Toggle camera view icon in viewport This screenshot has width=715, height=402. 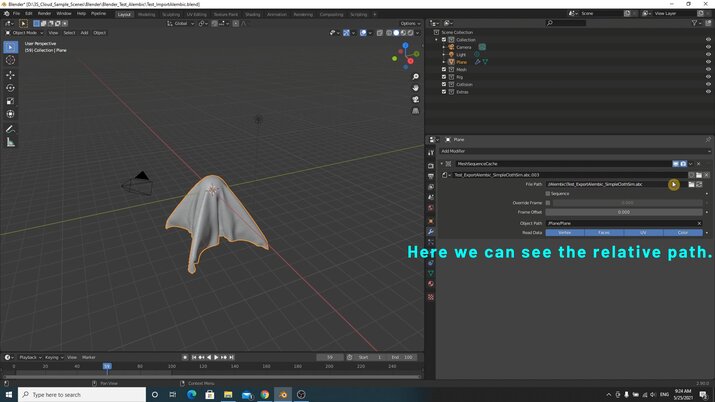[x=415, y=99]
